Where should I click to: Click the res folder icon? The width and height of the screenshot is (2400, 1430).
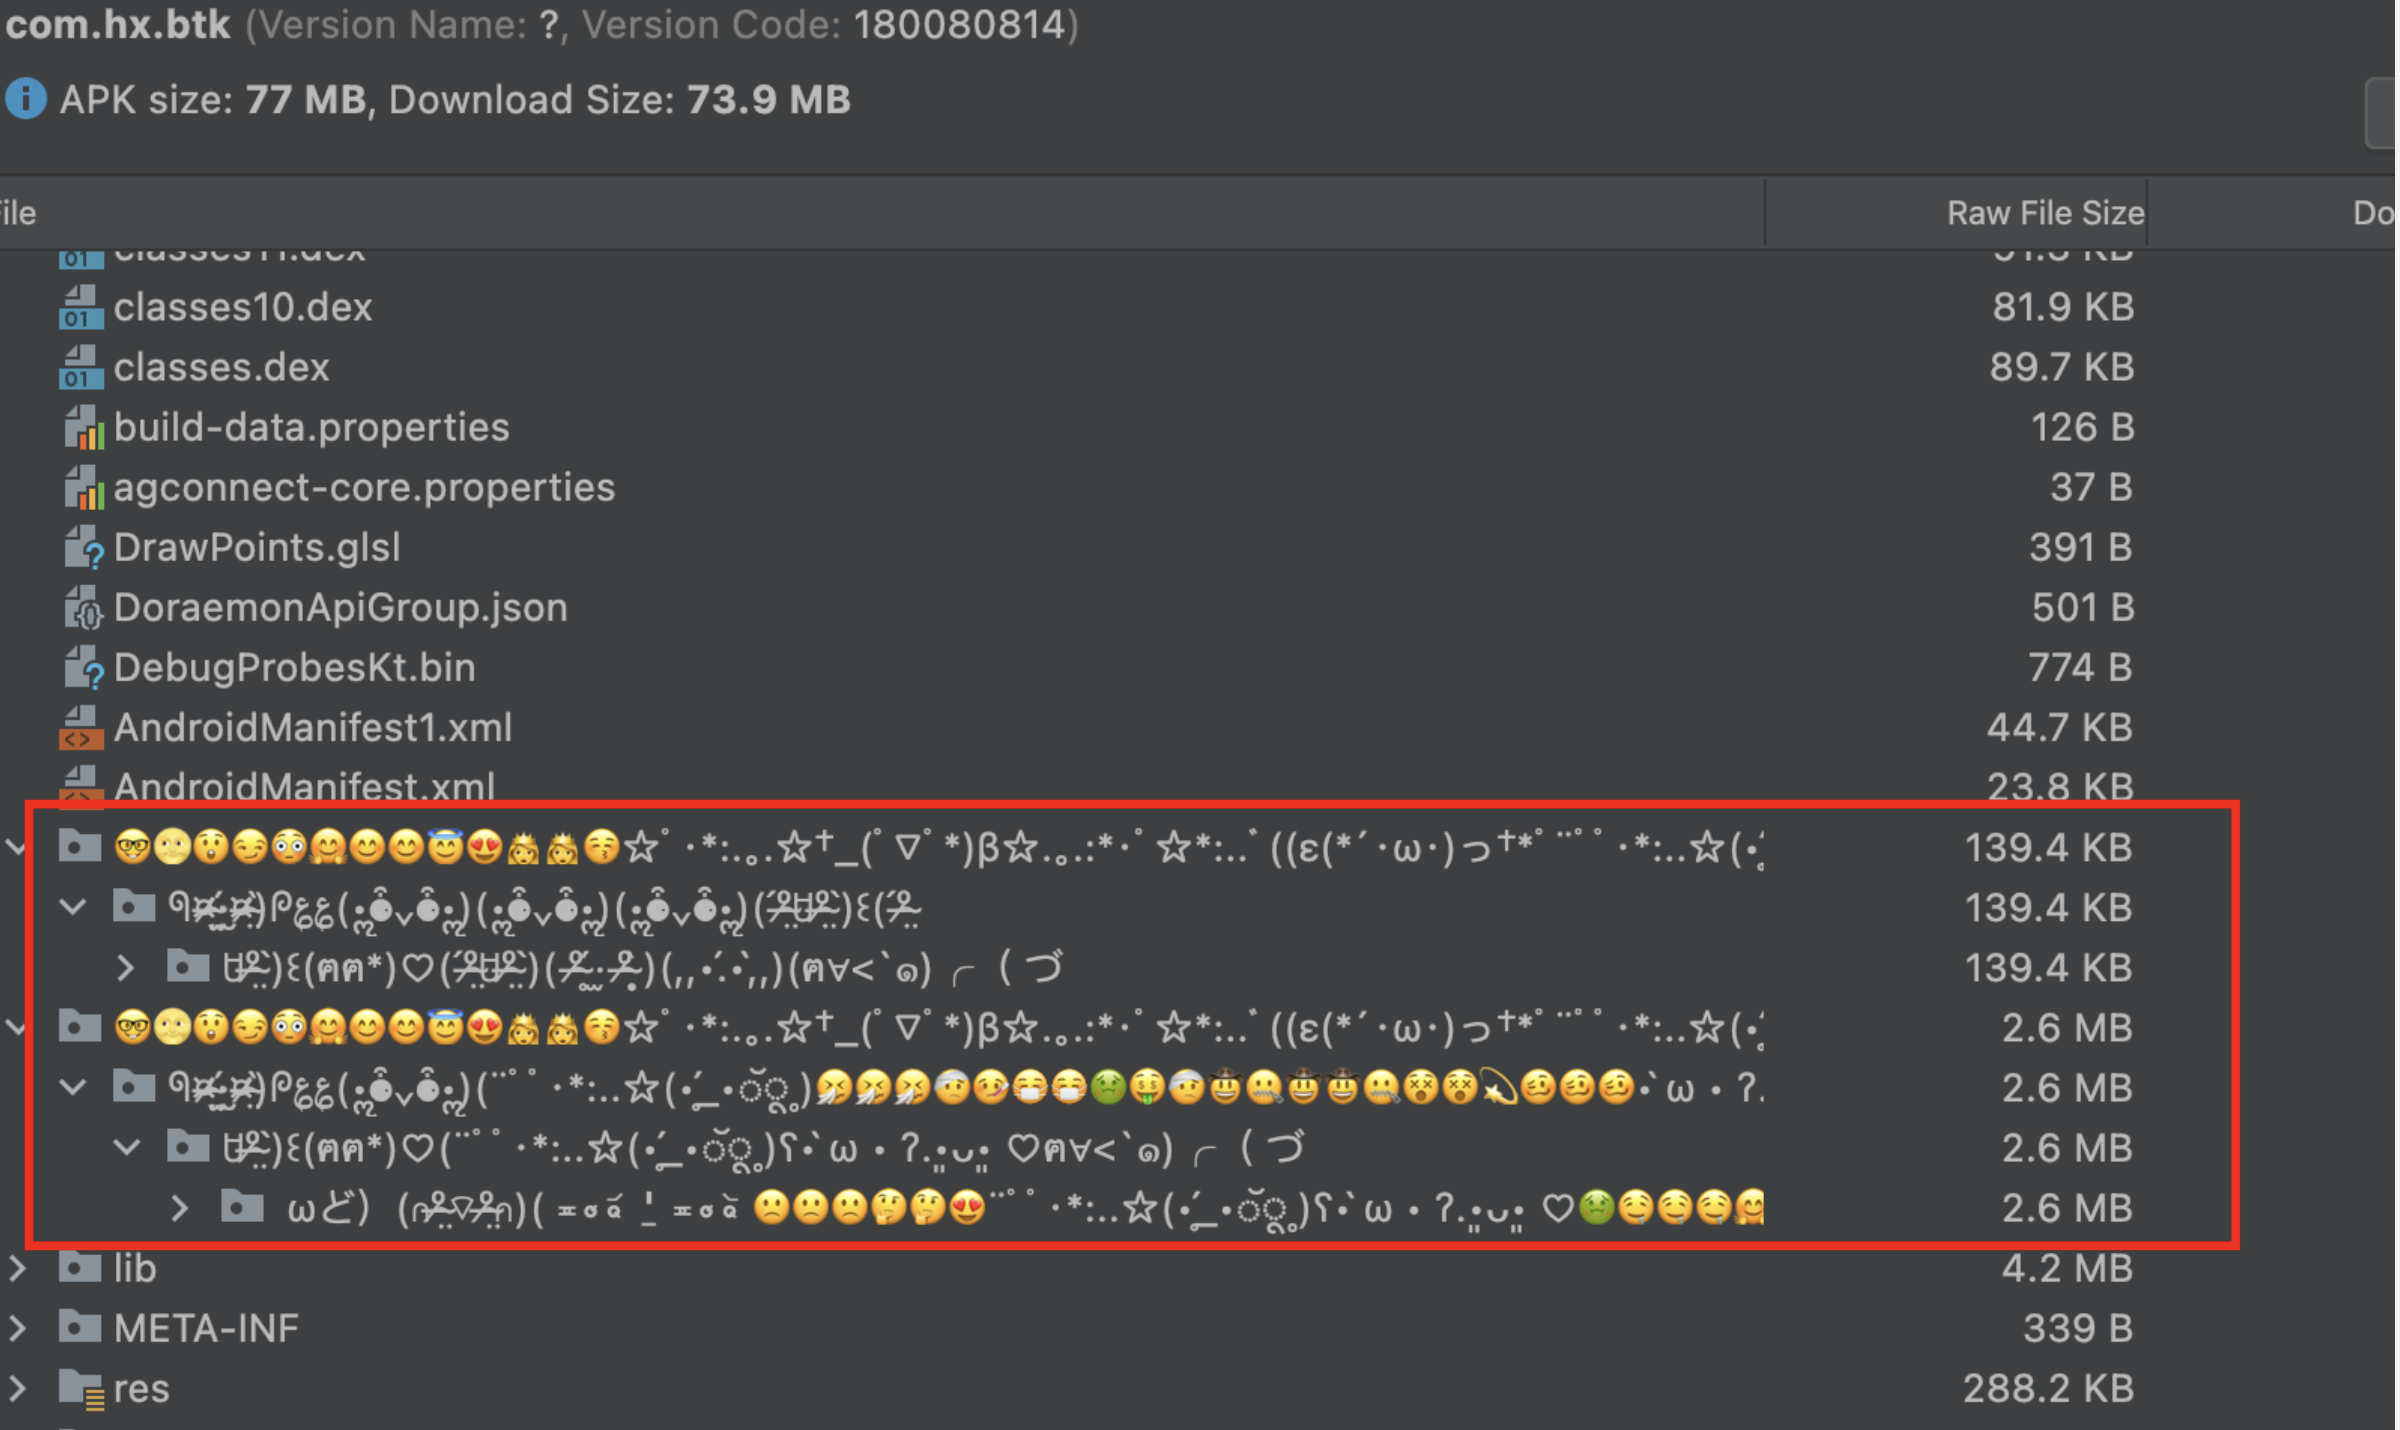pyautogui.click(x=81, y=1388)
